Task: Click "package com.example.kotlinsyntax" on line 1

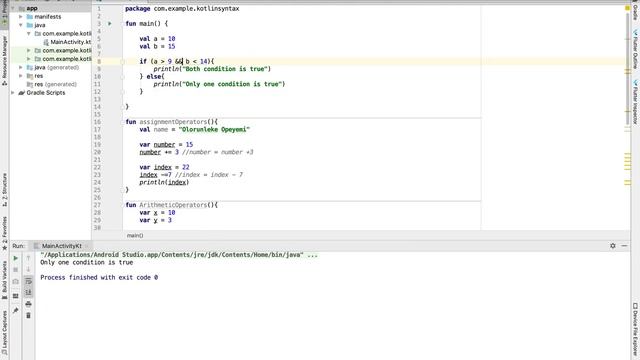Action: [182, 9]
